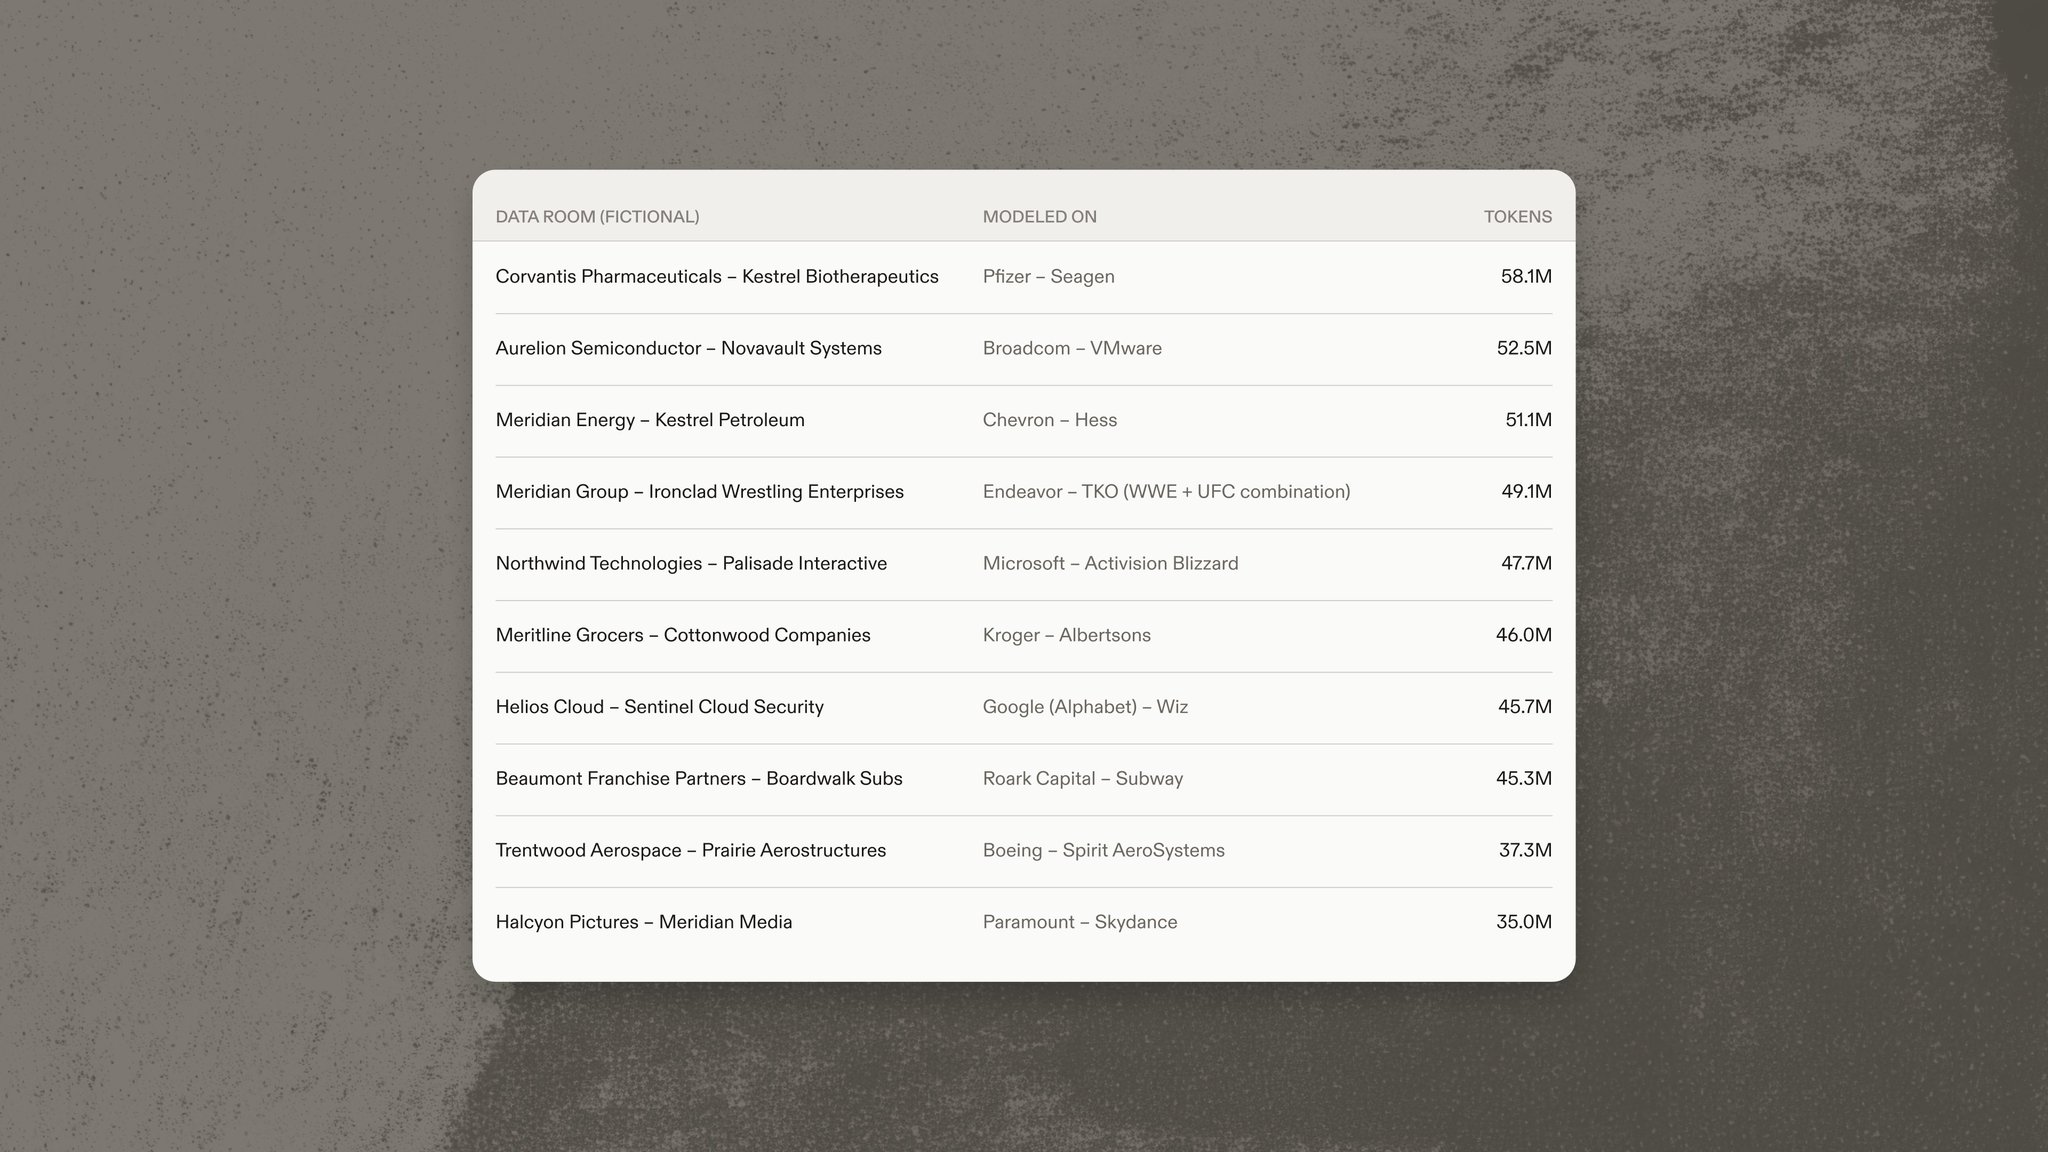Select the Corvantis Pharmaceuticals – Kestrel Biotherapeutics row
Screen dimensions: 2048x1152
[1023, 277]
